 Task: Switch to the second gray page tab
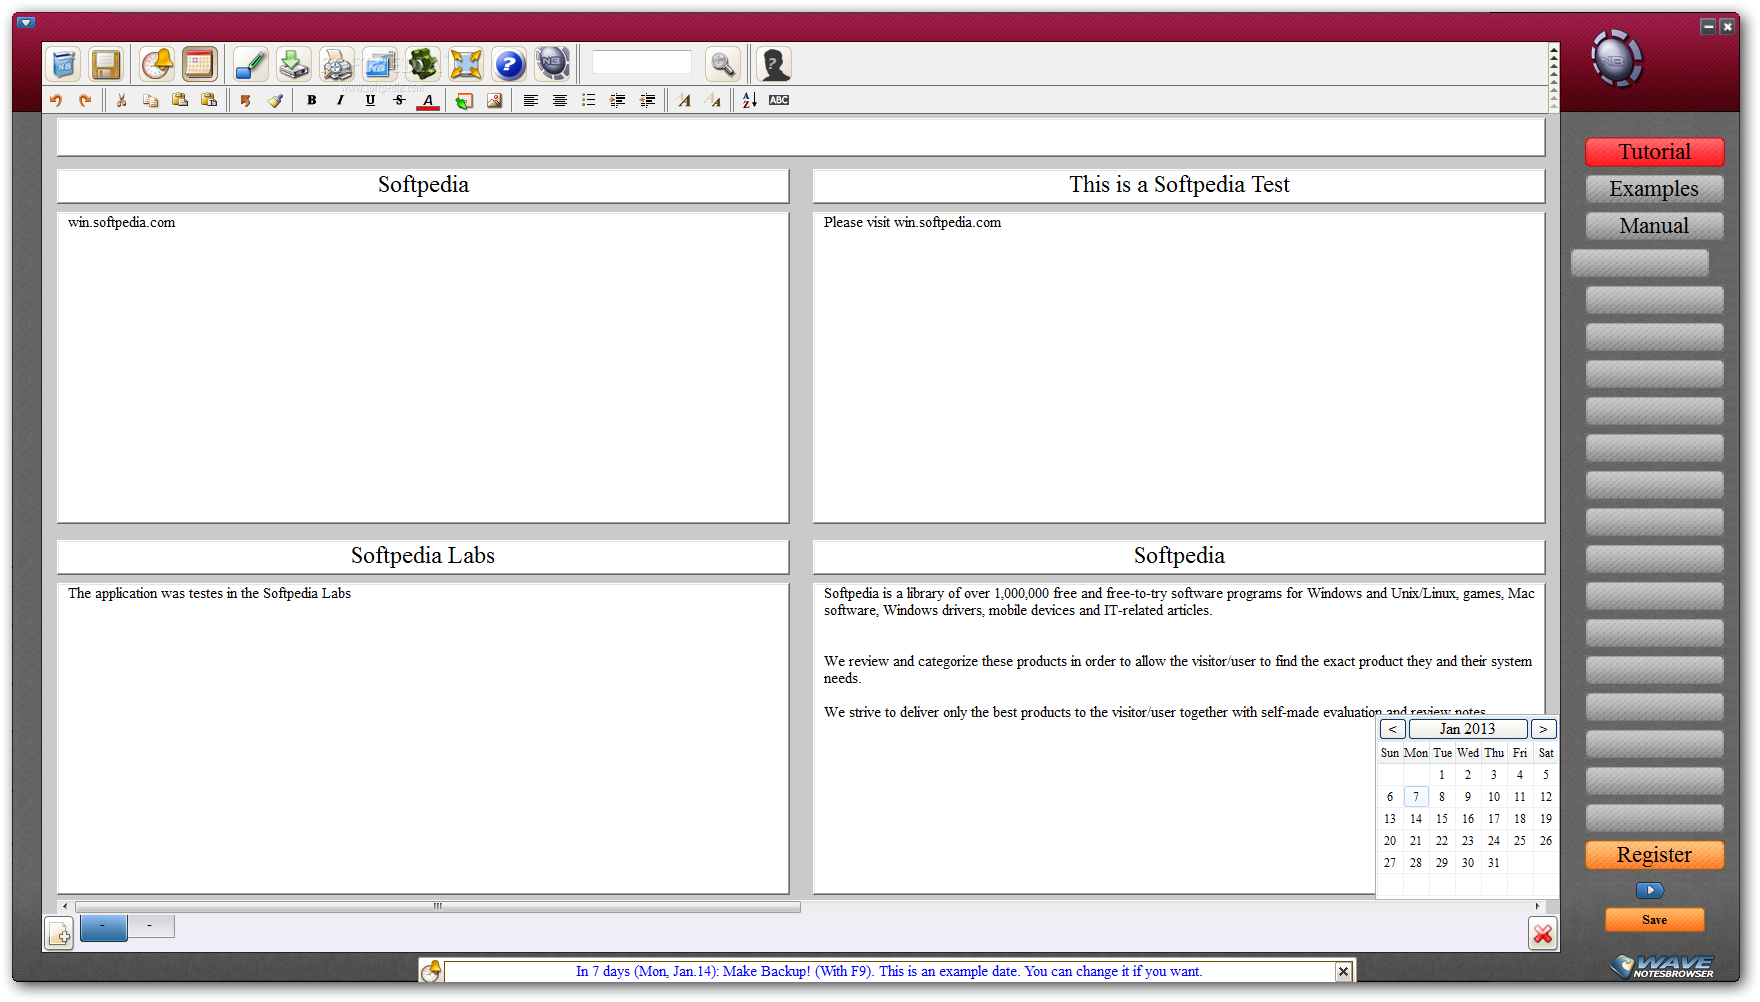[151, 926]
